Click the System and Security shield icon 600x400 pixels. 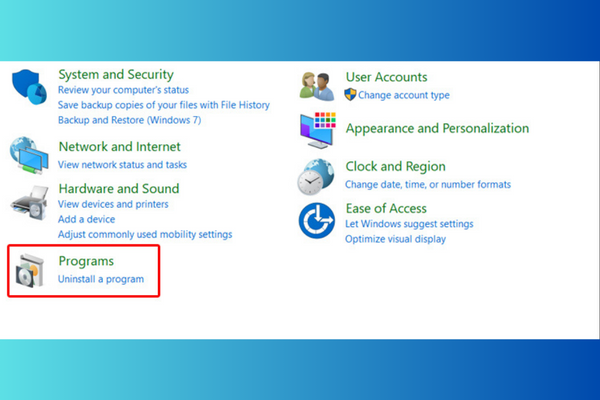[29, 87]
